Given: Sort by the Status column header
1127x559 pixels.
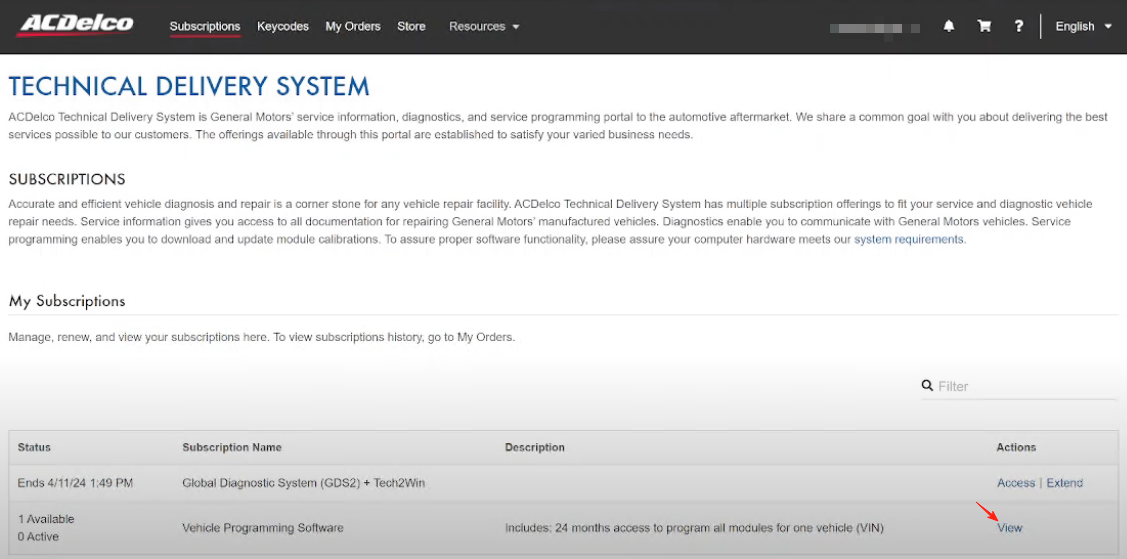Looking at the screenshot, I should point(34,447).
